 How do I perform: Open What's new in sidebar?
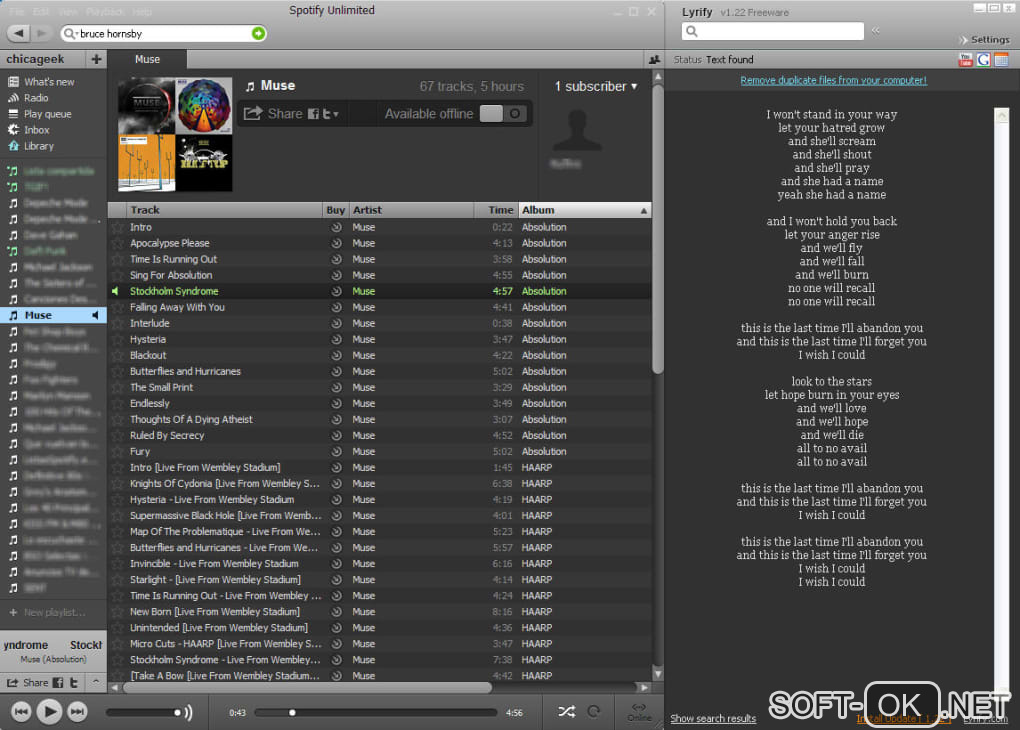(49, 82)
